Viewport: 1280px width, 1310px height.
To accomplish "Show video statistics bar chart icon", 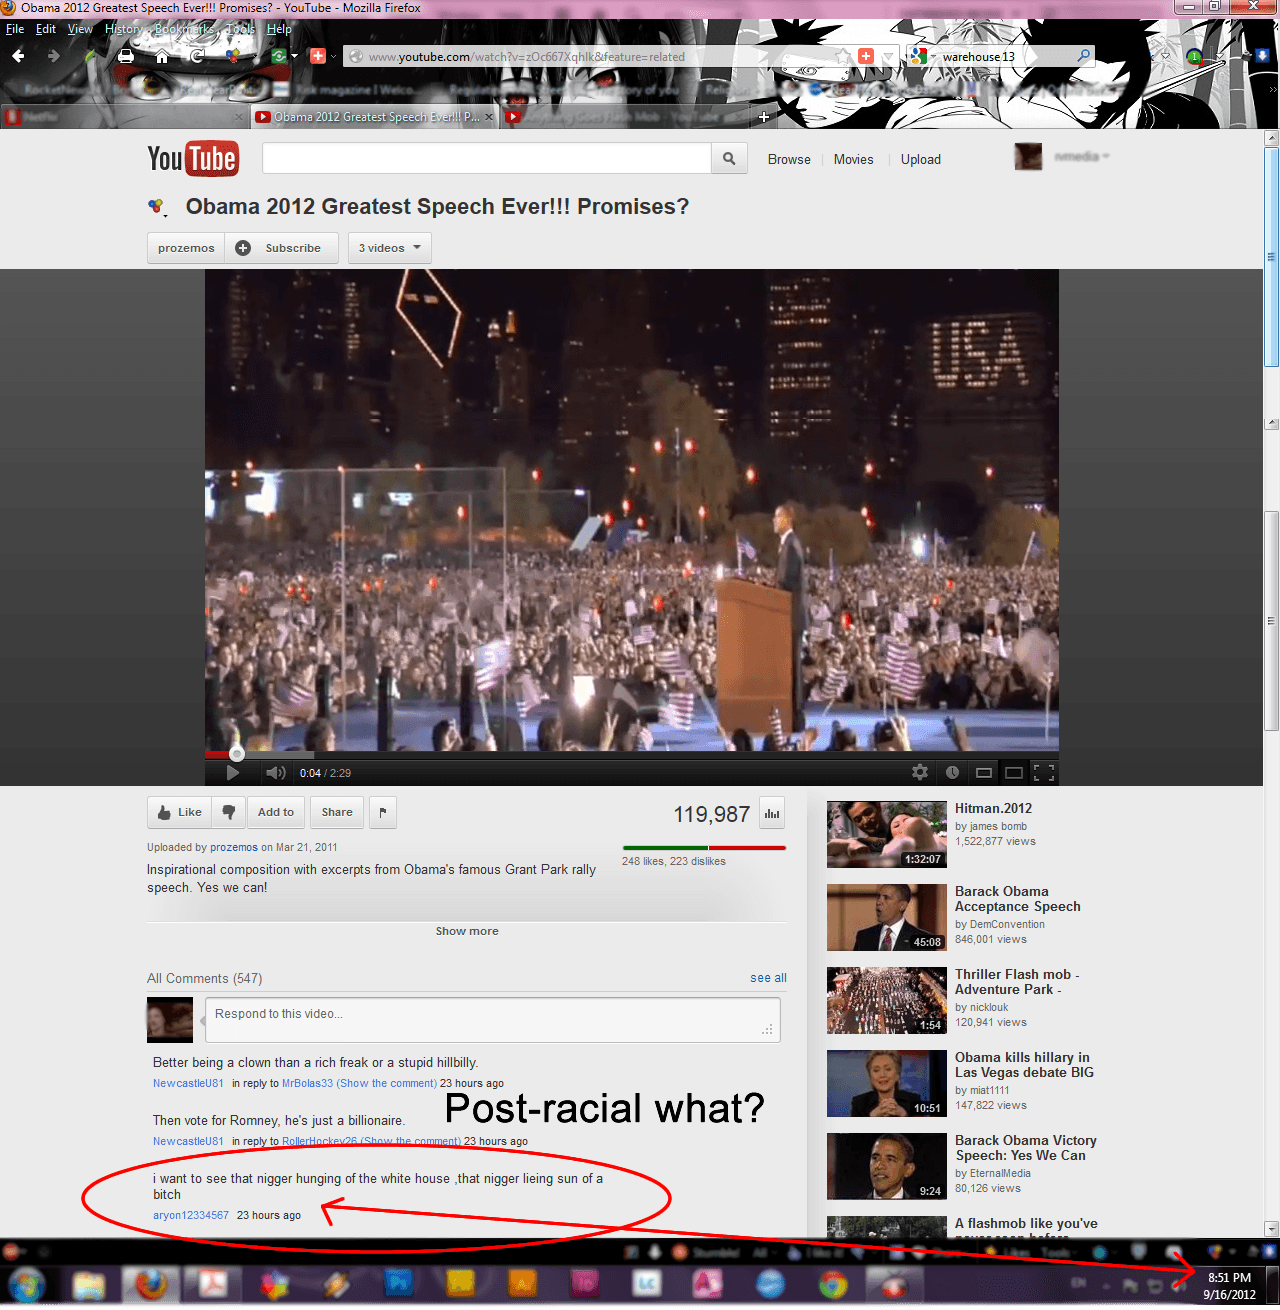I will 772,813.
